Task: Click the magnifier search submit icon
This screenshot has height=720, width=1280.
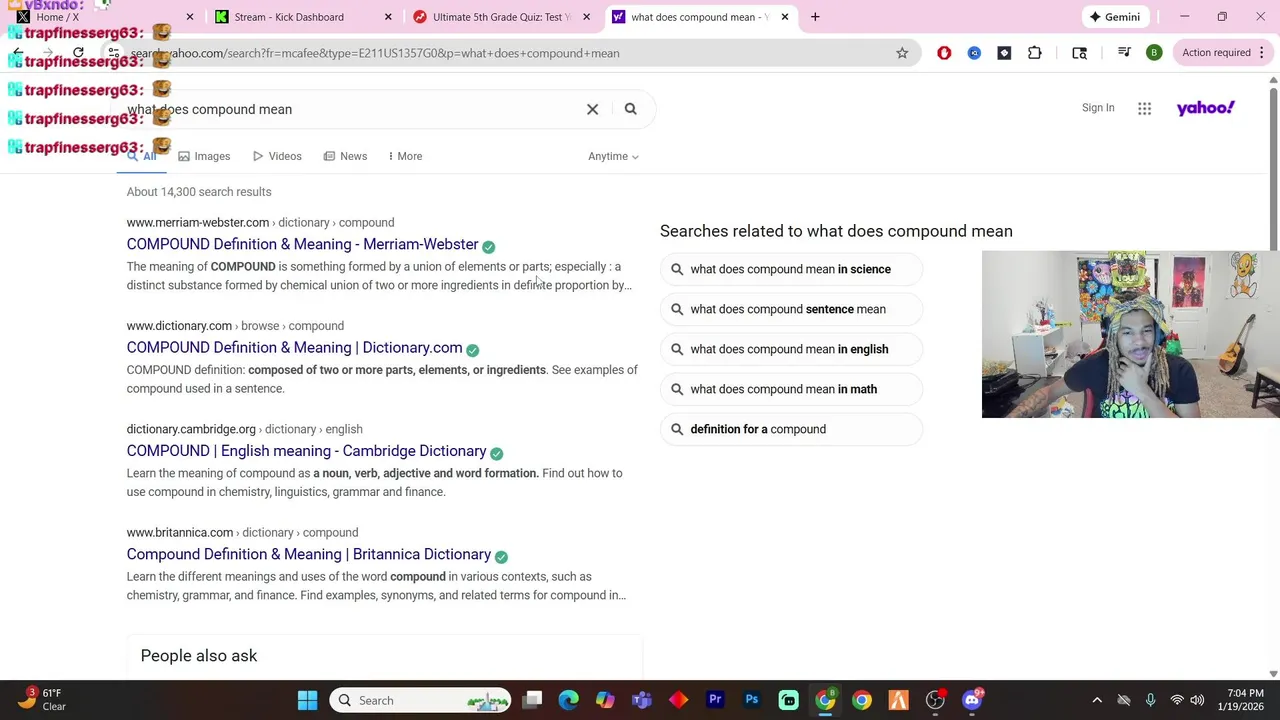Action: click(x=630, y=109)
